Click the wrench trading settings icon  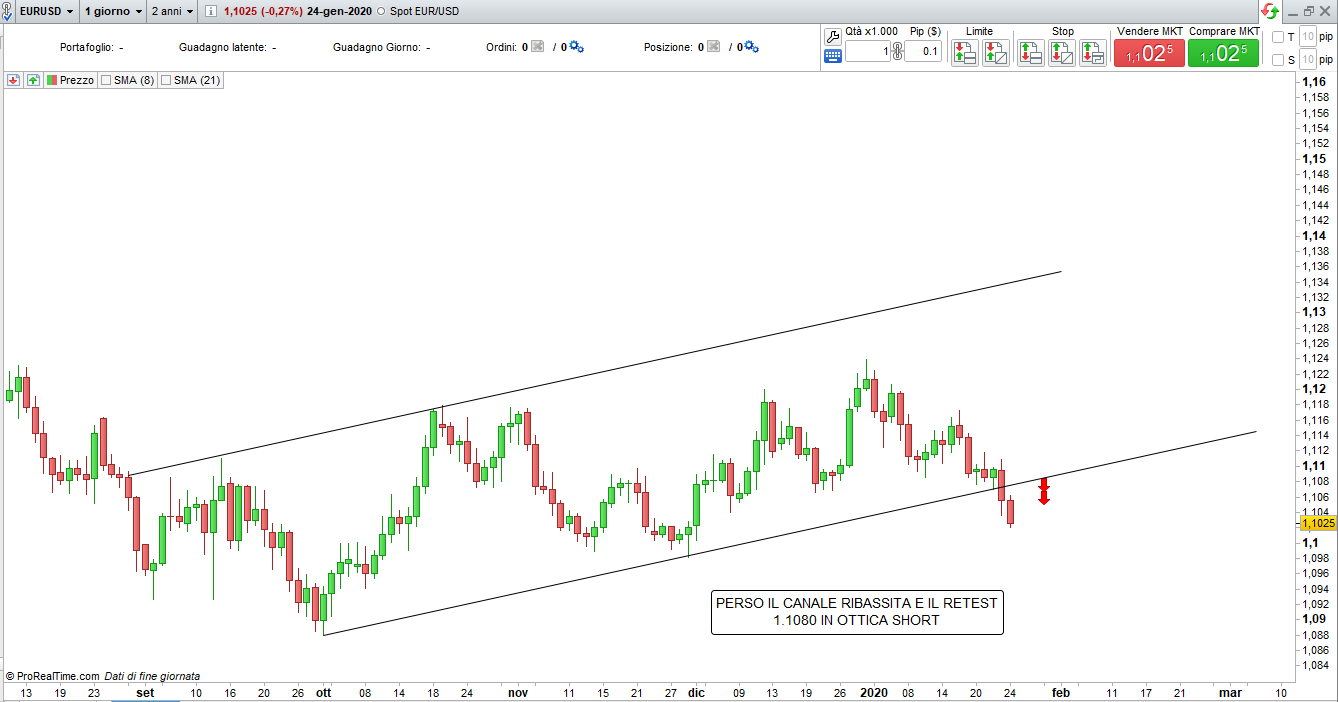pos(832,36)
